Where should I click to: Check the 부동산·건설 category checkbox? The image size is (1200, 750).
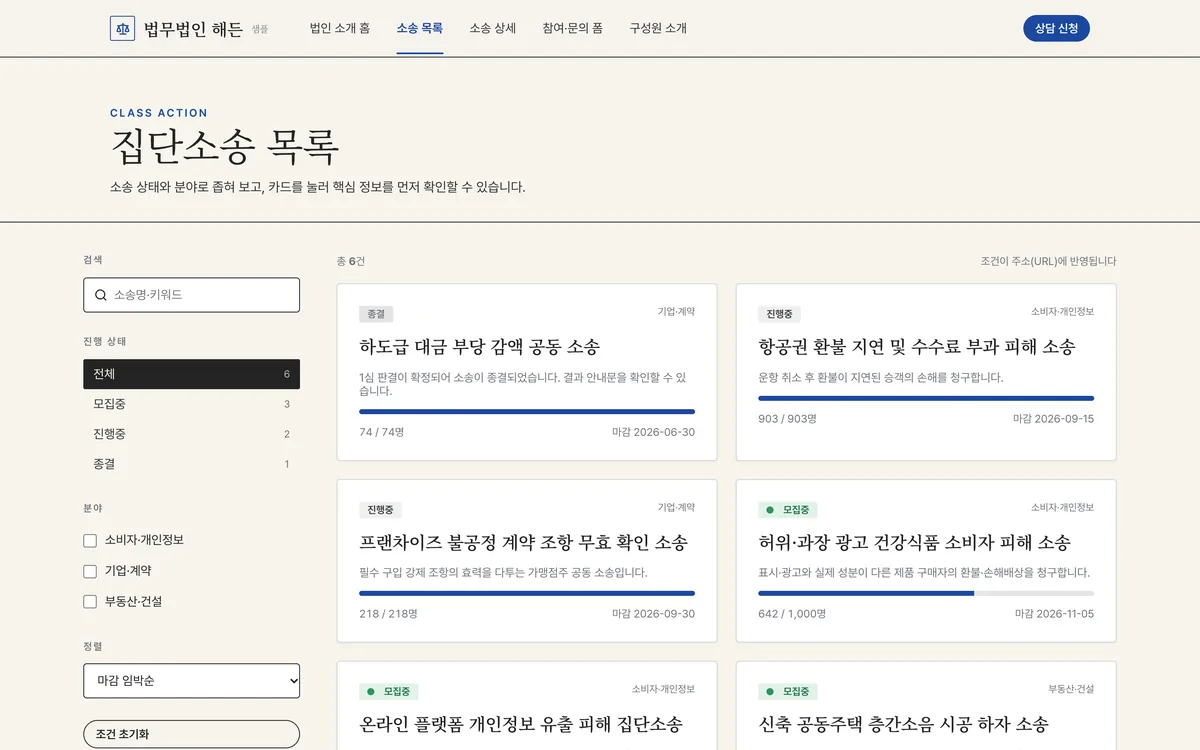pos(90,602)
